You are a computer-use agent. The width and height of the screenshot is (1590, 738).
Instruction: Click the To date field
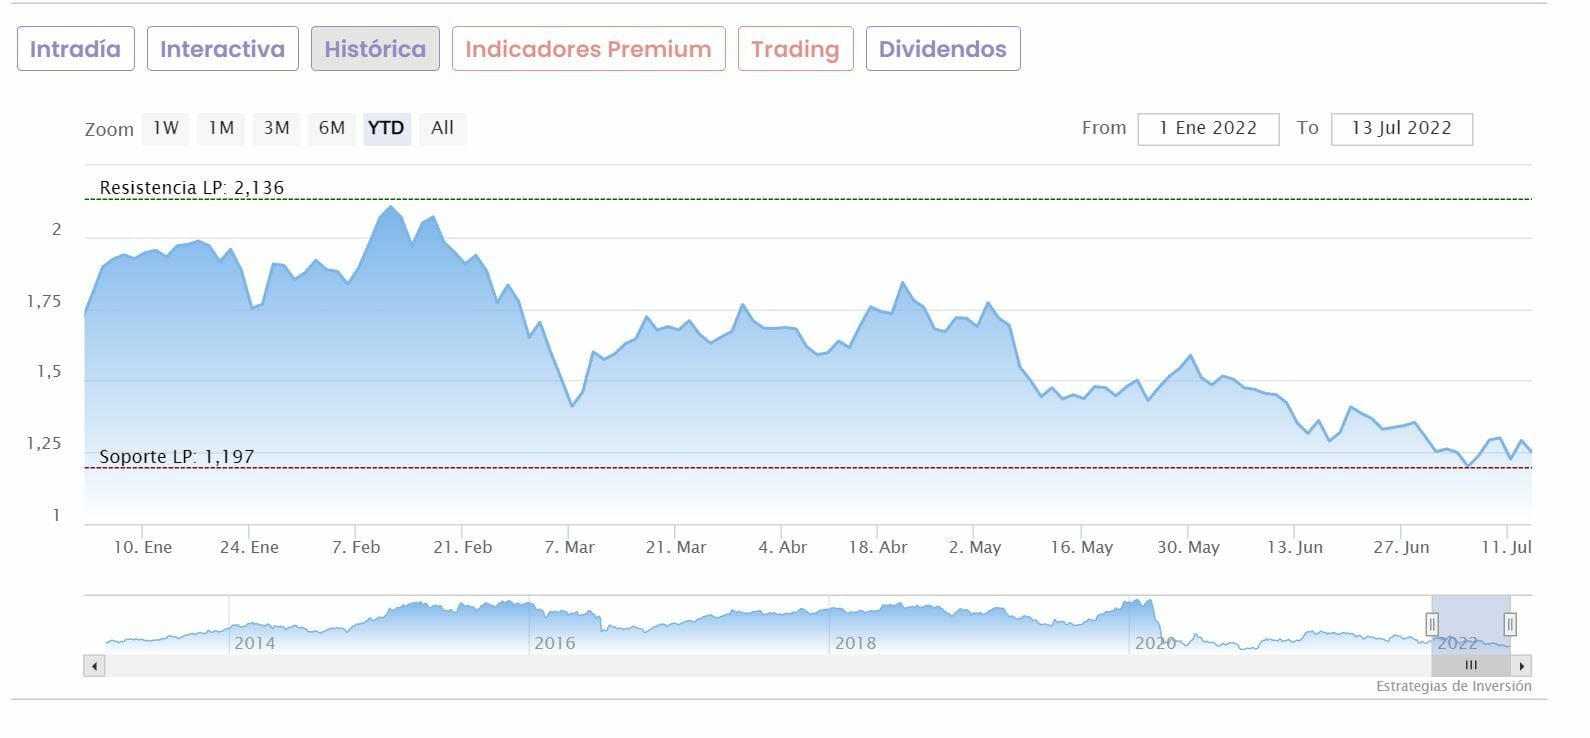pos(1401,129)
